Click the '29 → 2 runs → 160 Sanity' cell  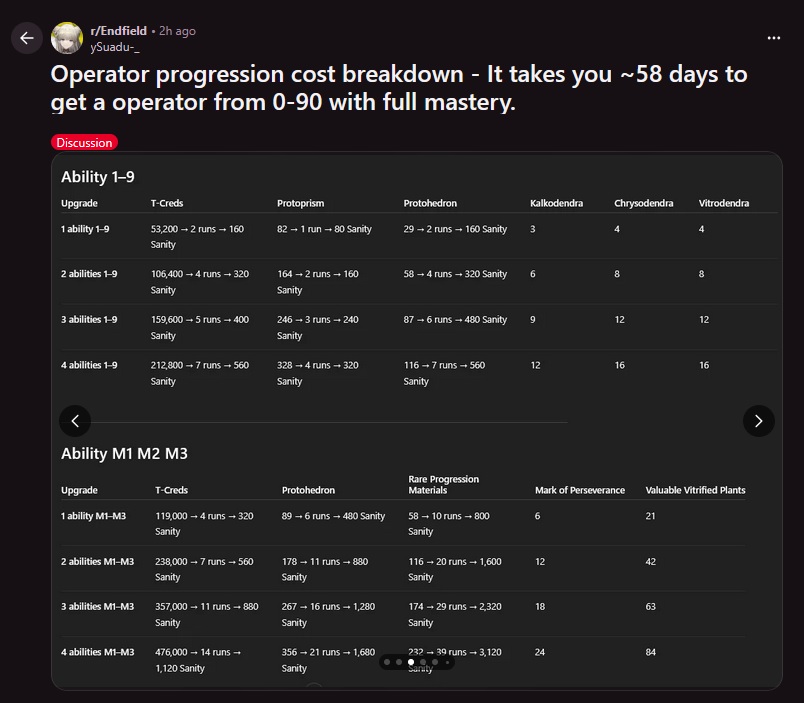[x=455, y=229]
